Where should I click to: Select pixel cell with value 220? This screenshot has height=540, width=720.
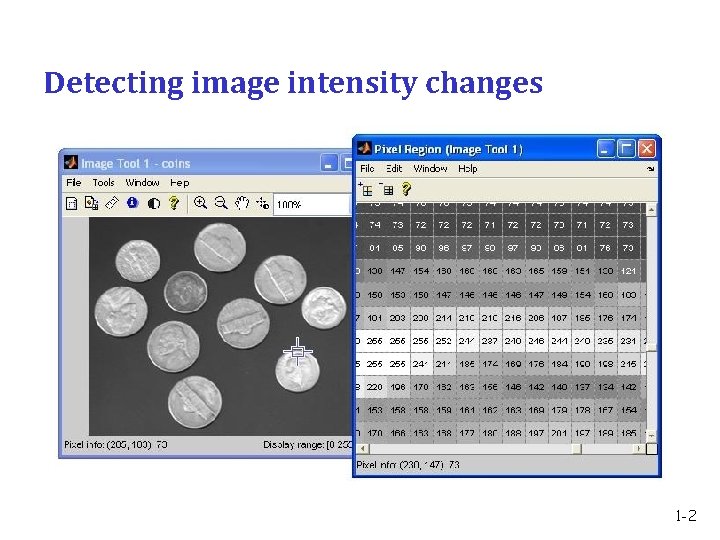375,387
